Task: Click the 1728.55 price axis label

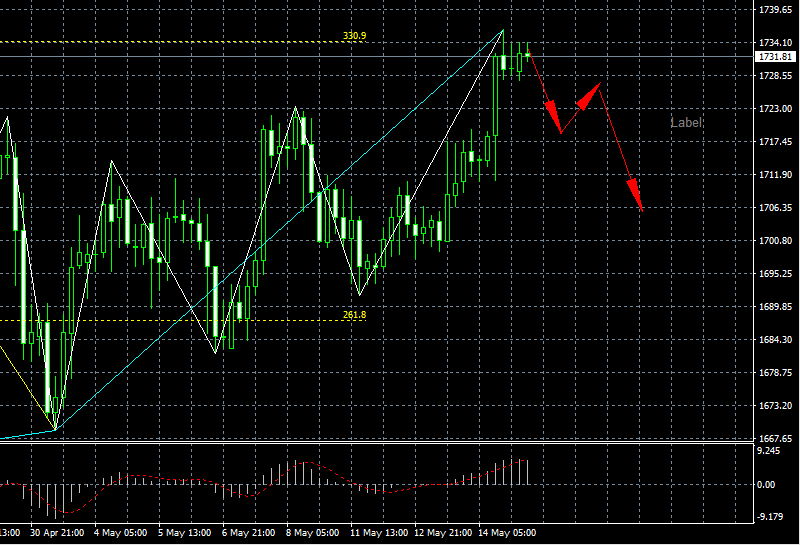Action: pyautogui.click(x=776, y=76)
